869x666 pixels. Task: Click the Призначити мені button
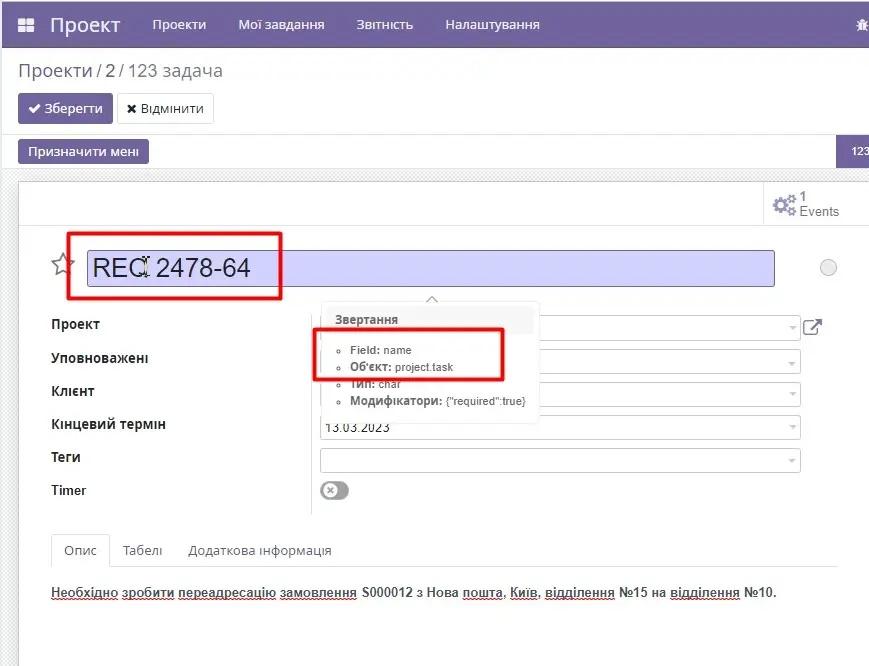click(83, 151)
